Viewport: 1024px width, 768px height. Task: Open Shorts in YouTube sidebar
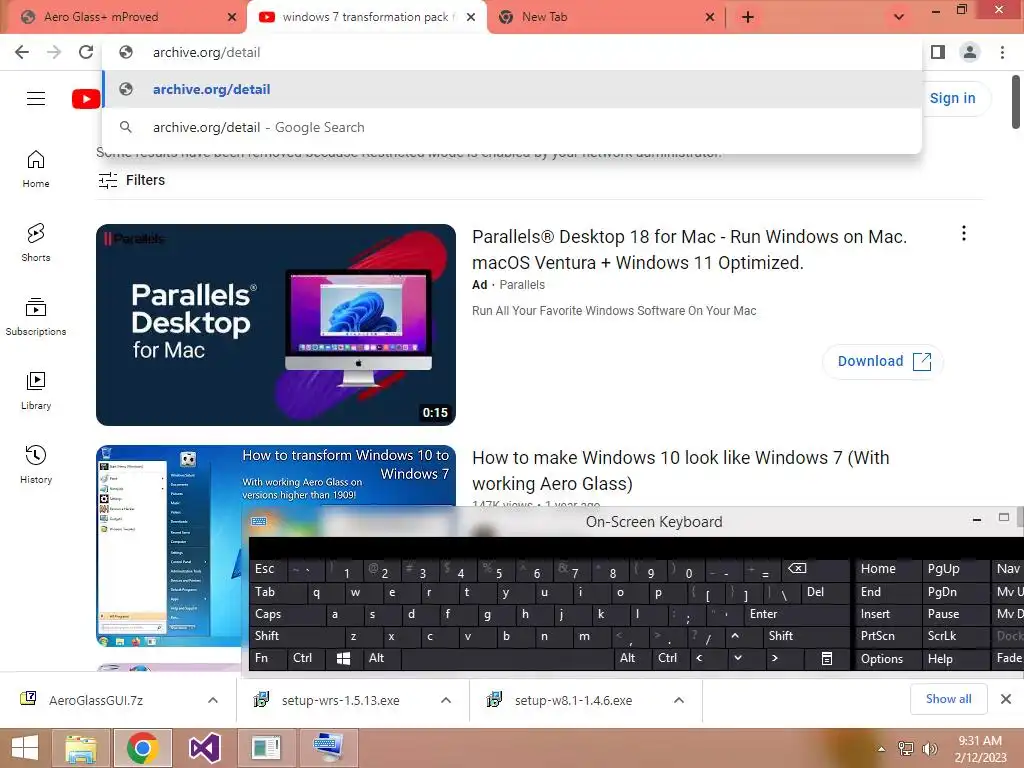click(36, 243)
